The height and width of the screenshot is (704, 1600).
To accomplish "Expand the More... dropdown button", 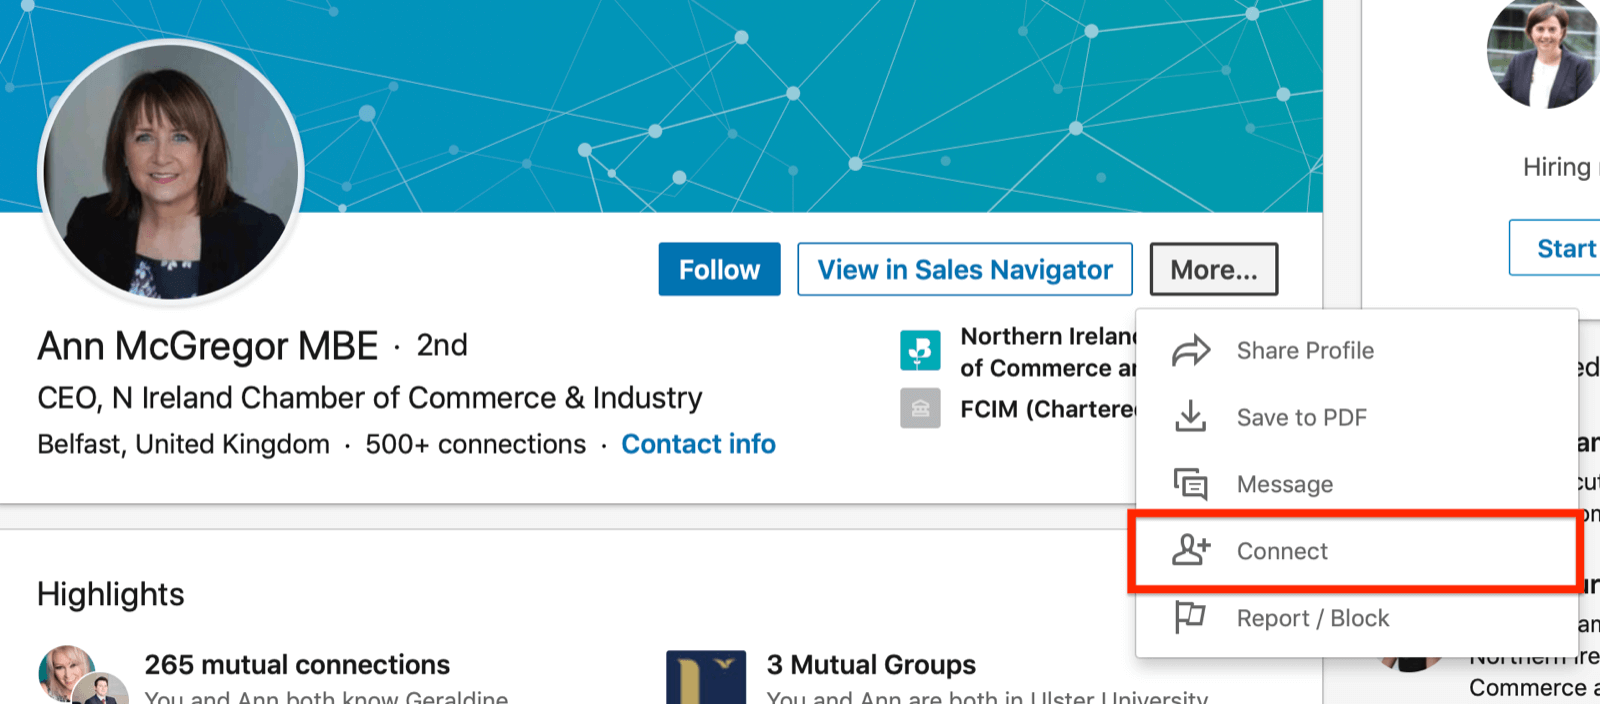I will (1213, 270).
